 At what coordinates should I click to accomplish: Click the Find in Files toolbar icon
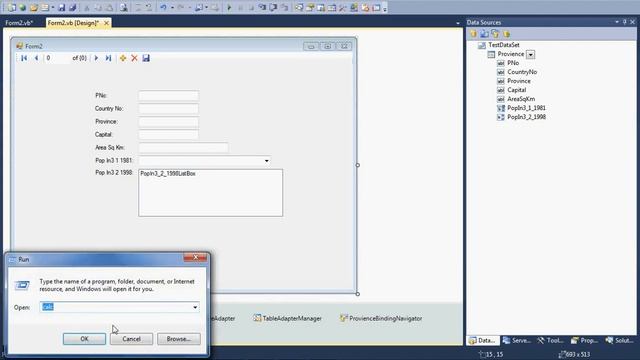123,7
